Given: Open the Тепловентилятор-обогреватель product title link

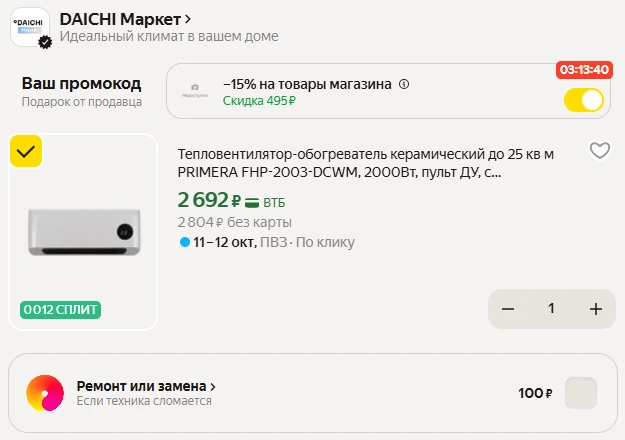Looking at the screenshot, I should [x=366, y=163].
